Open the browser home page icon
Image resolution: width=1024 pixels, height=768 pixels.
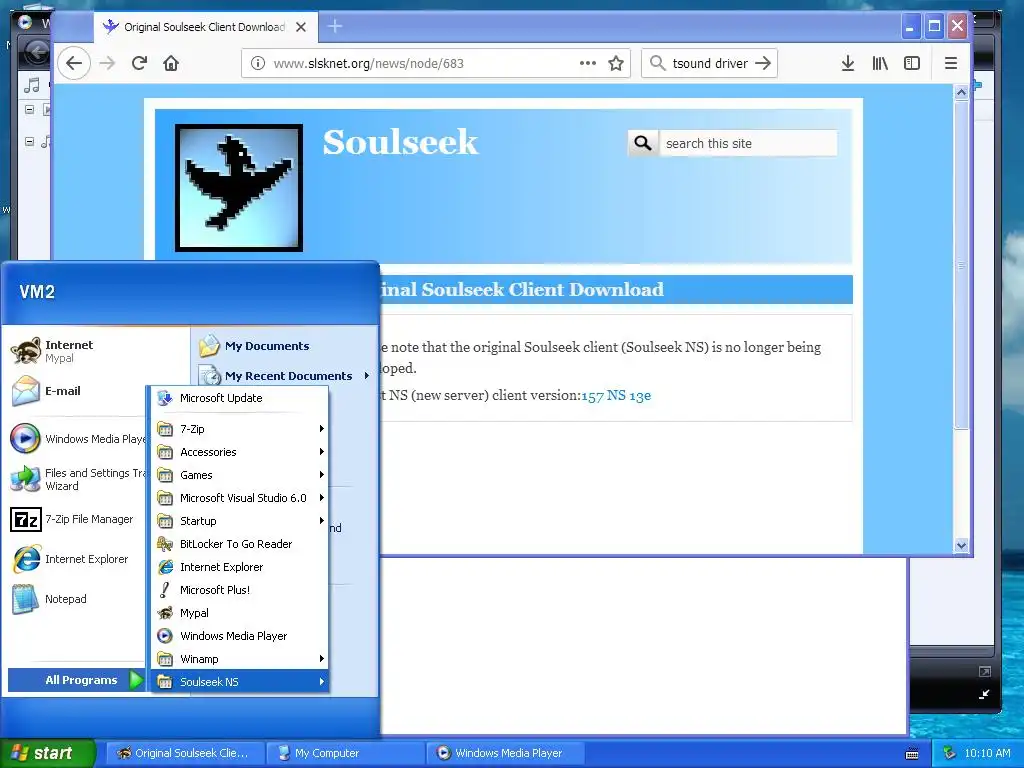[171, 63]
